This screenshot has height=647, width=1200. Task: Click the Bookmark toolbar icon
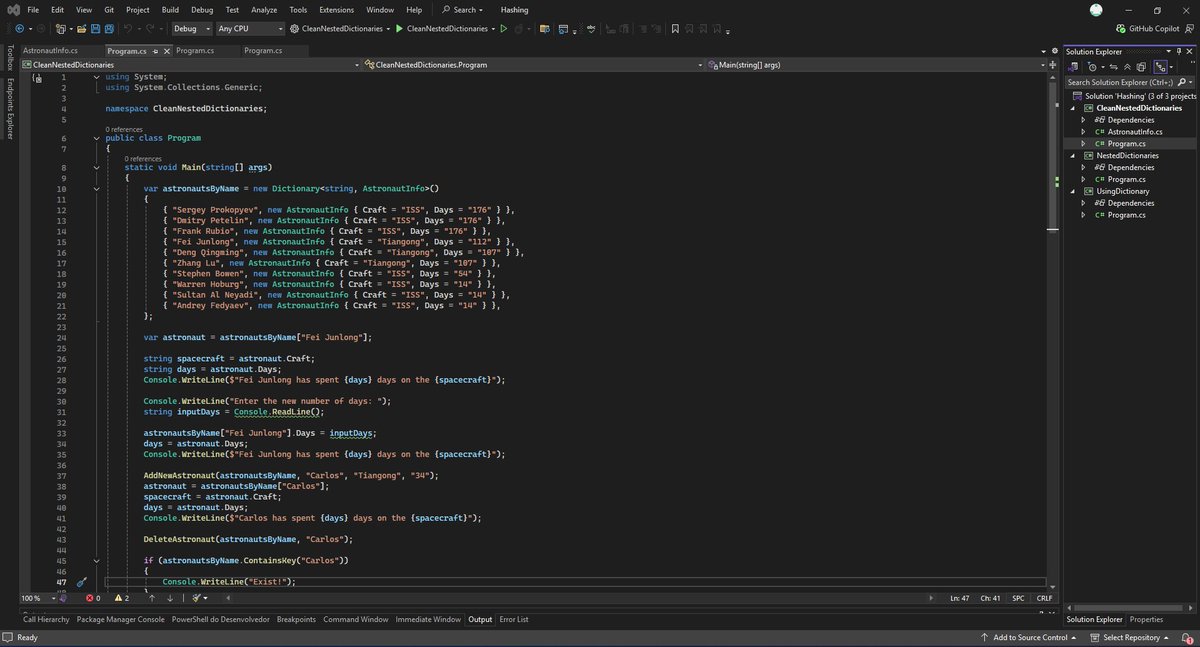click(676, 29)
